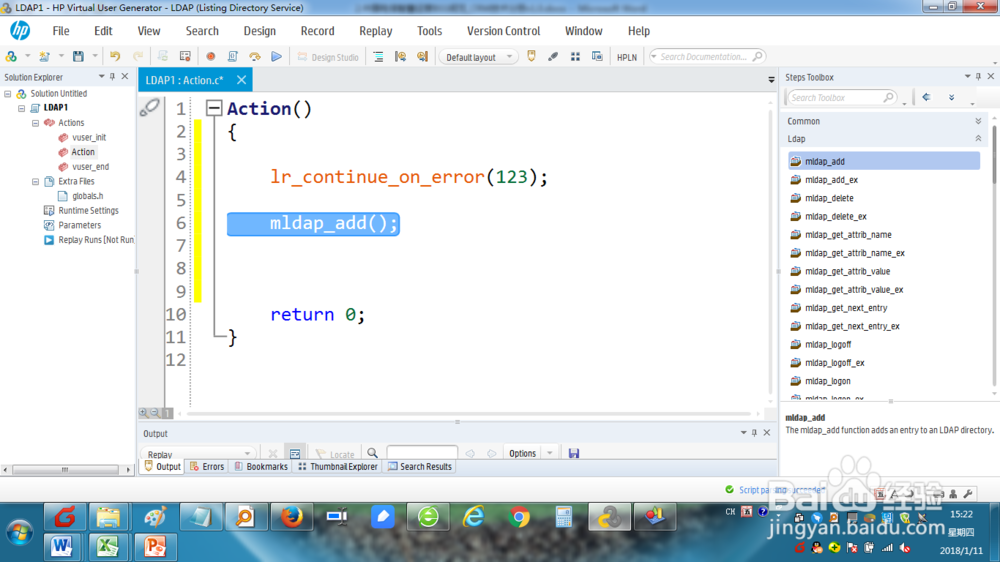Select vuser_end in Solution Explorer
The width and height of the screenshot is (1000, 562).
coord(90,166)
